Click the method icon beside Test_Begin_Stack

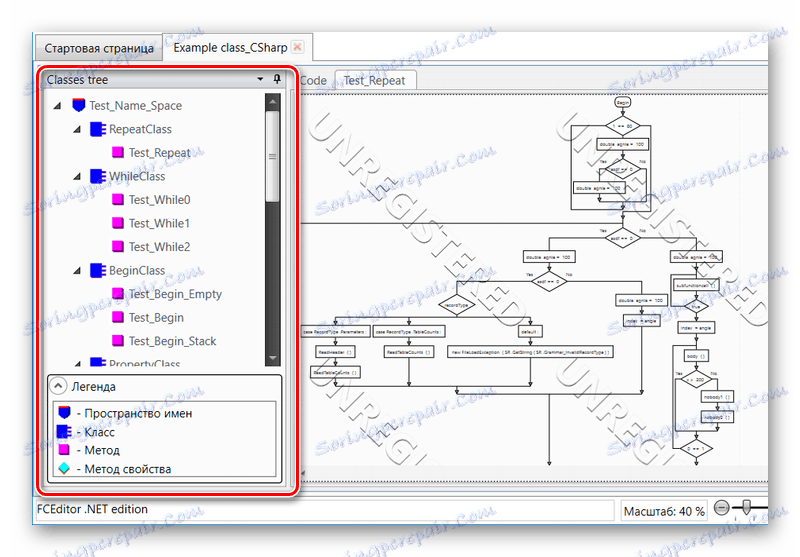pyautogui.click(x=118, y=341)
